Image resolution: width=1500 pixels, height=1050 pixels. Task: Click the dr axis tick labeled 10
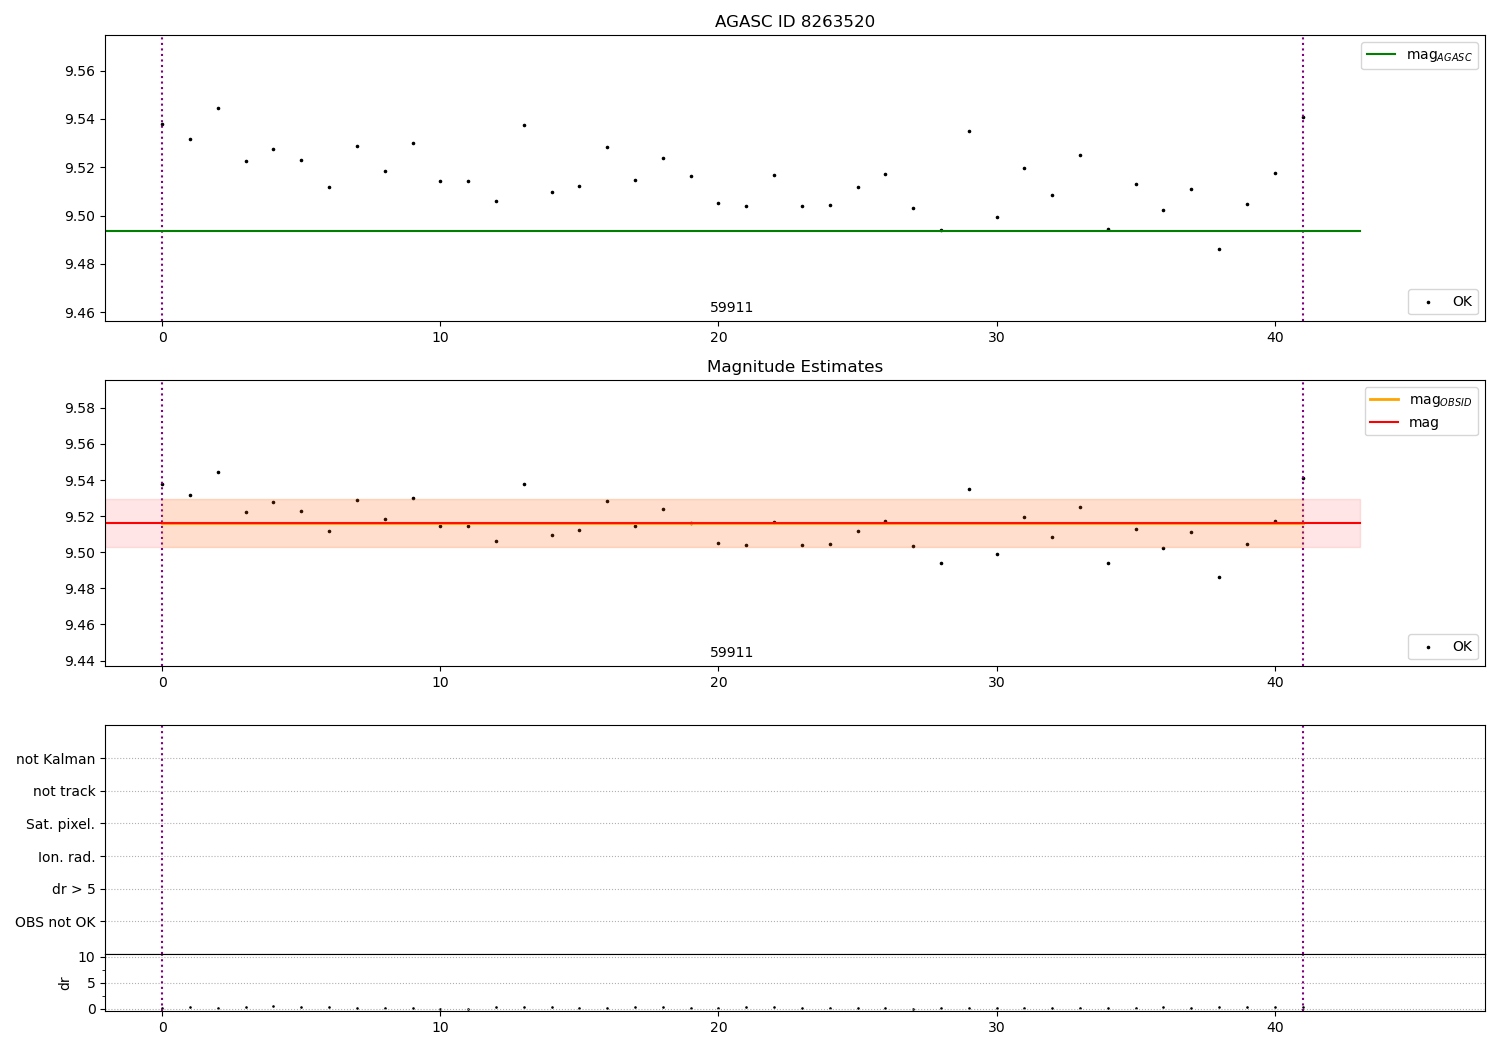[x=87, y=957]
